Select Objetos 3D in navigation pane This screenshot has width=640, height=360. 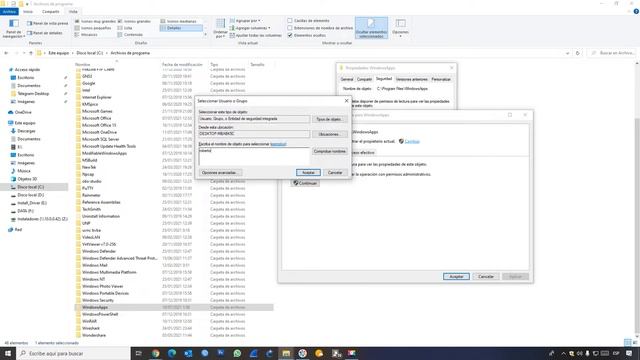coord(27,179)
